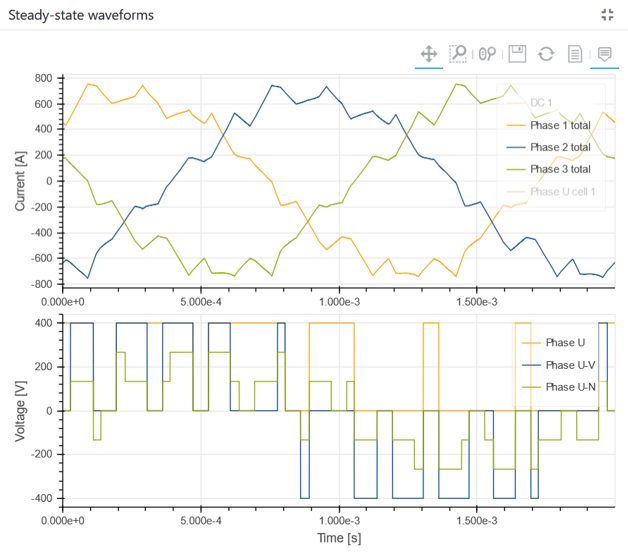Hide the Phase 1 total trace via legend
Image resolution: width=628 pixels, height=556 pixels.
tap(559, 125)
